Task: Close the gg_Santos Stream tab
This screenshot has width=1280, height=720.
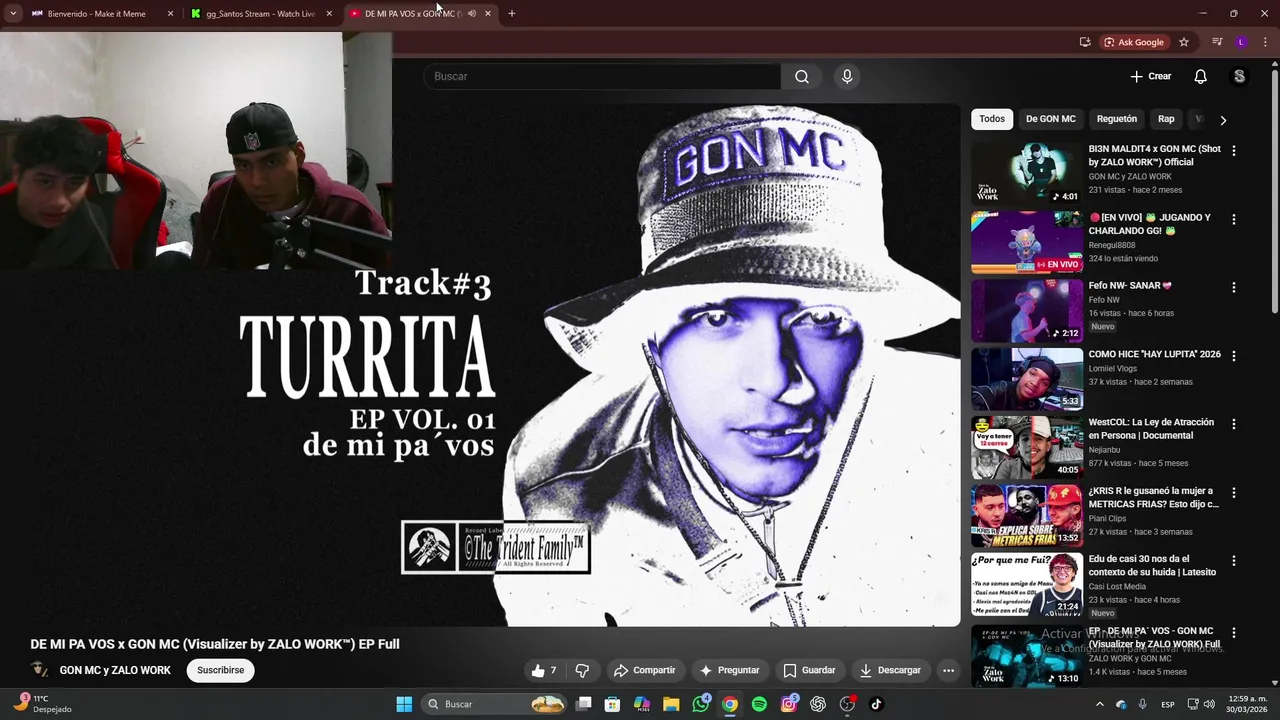Action: [329, 14]
